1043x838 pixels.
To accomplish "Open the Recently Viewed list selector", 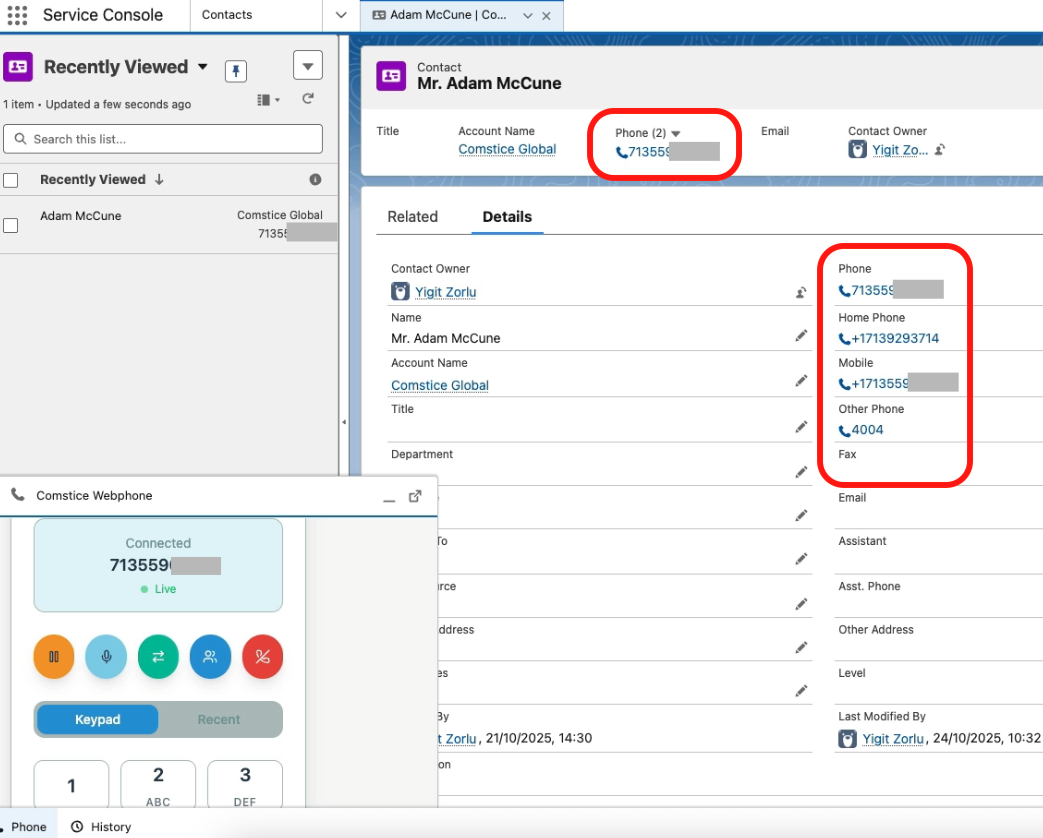I will (x=203, y=66).
